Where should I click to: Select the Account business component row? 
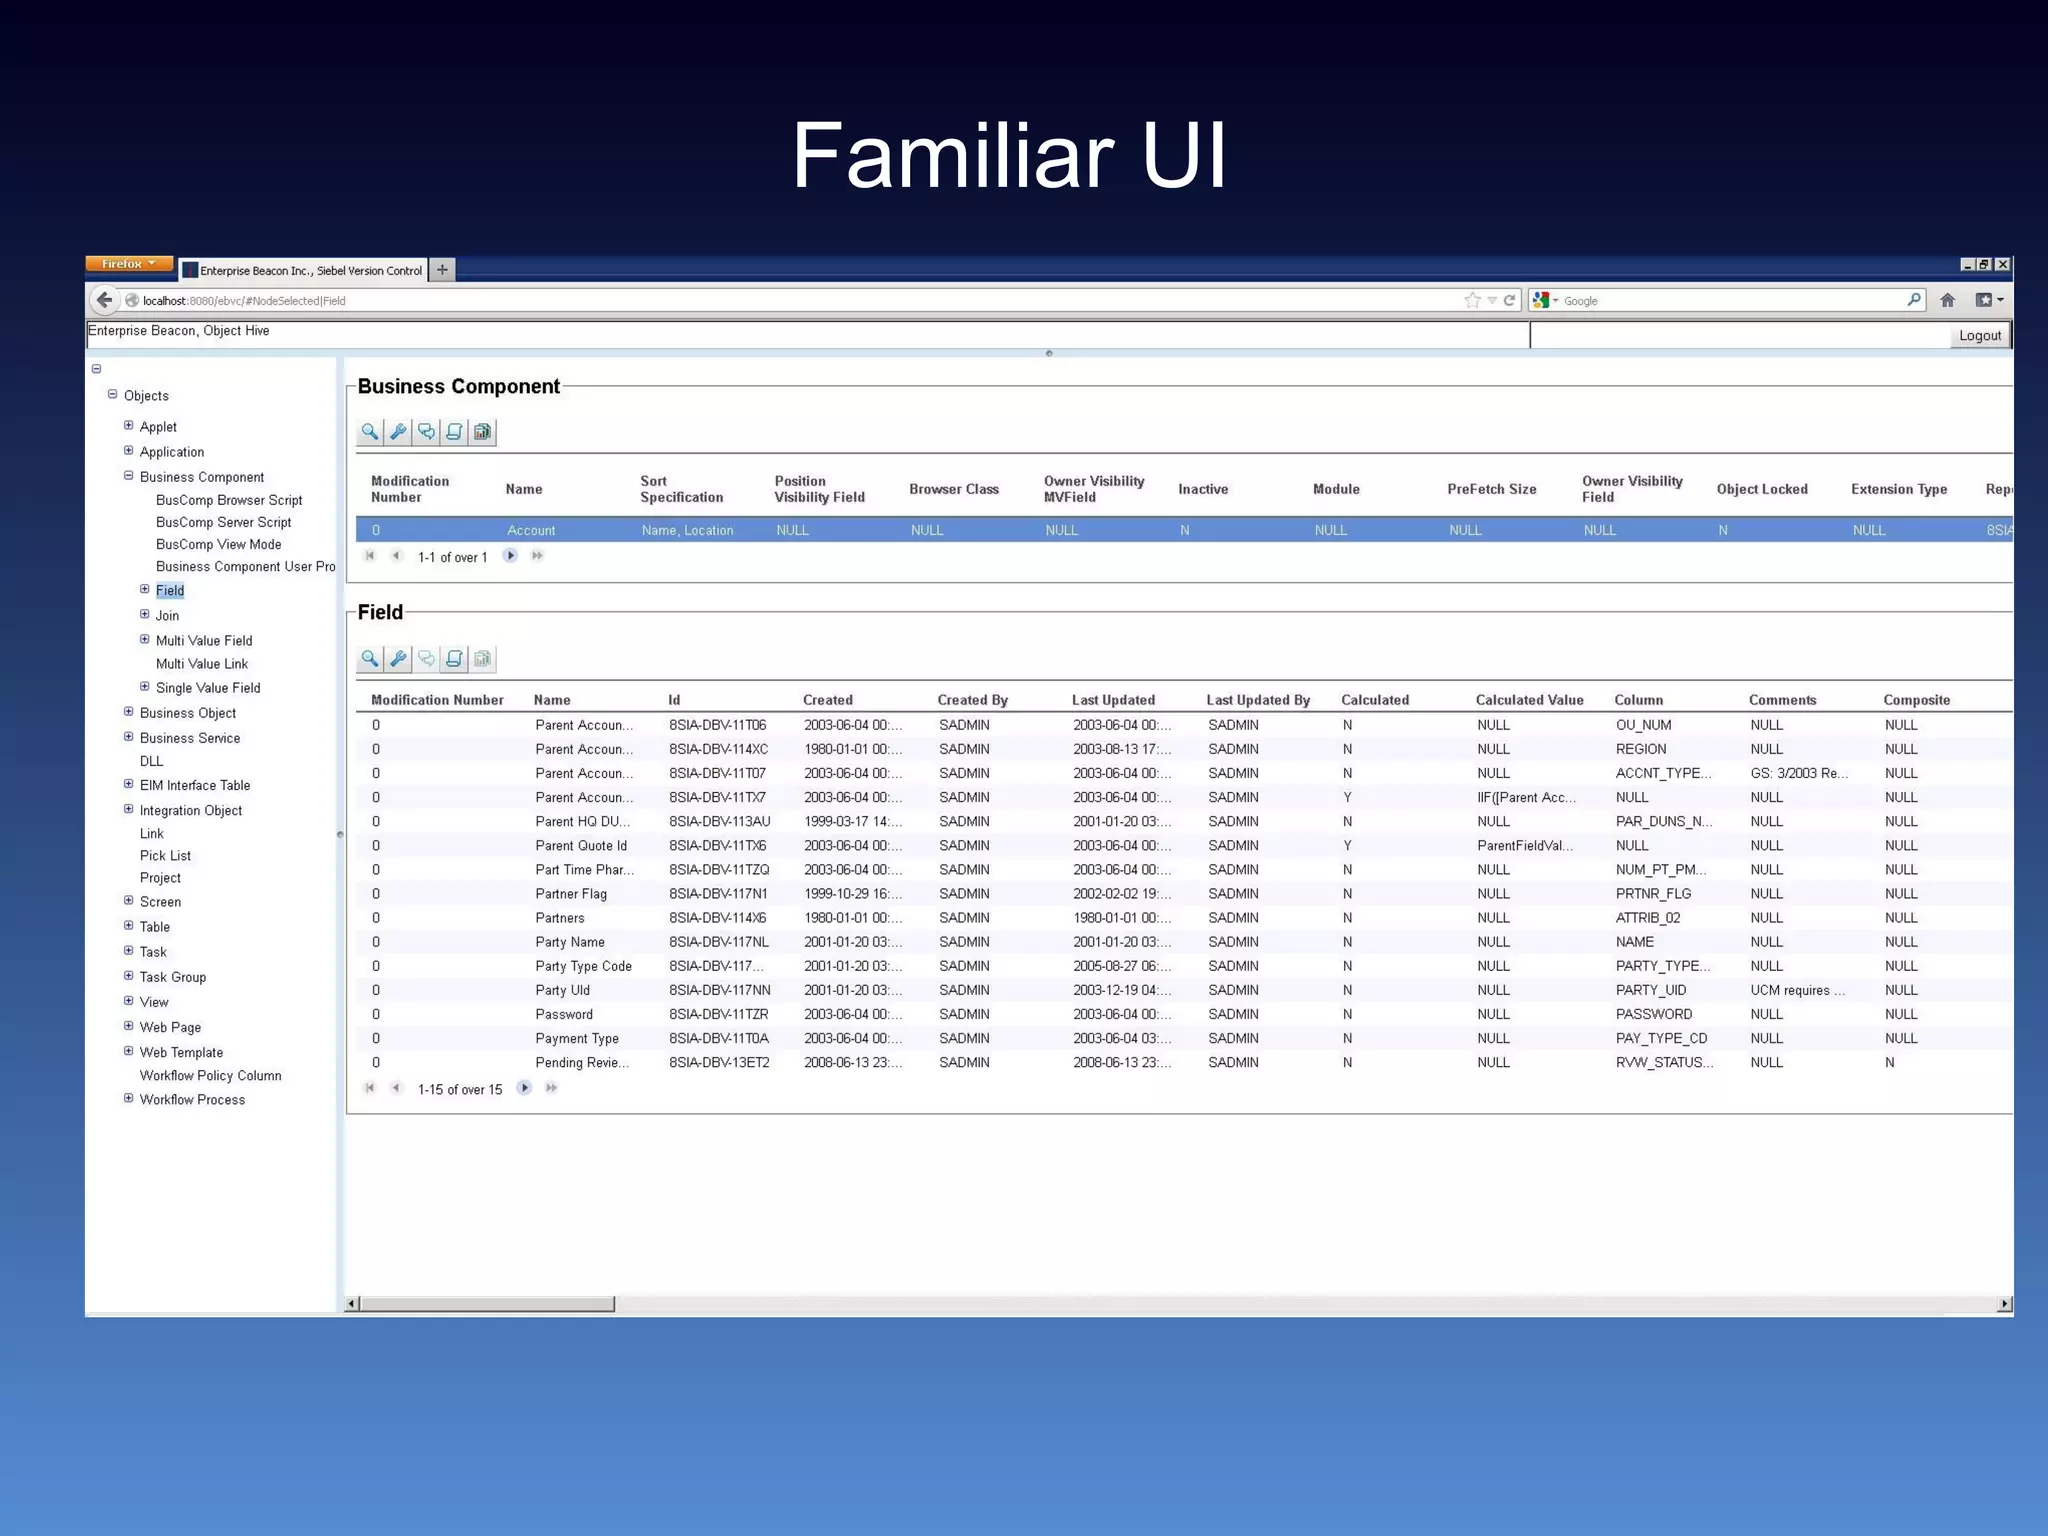(1184, 530)
